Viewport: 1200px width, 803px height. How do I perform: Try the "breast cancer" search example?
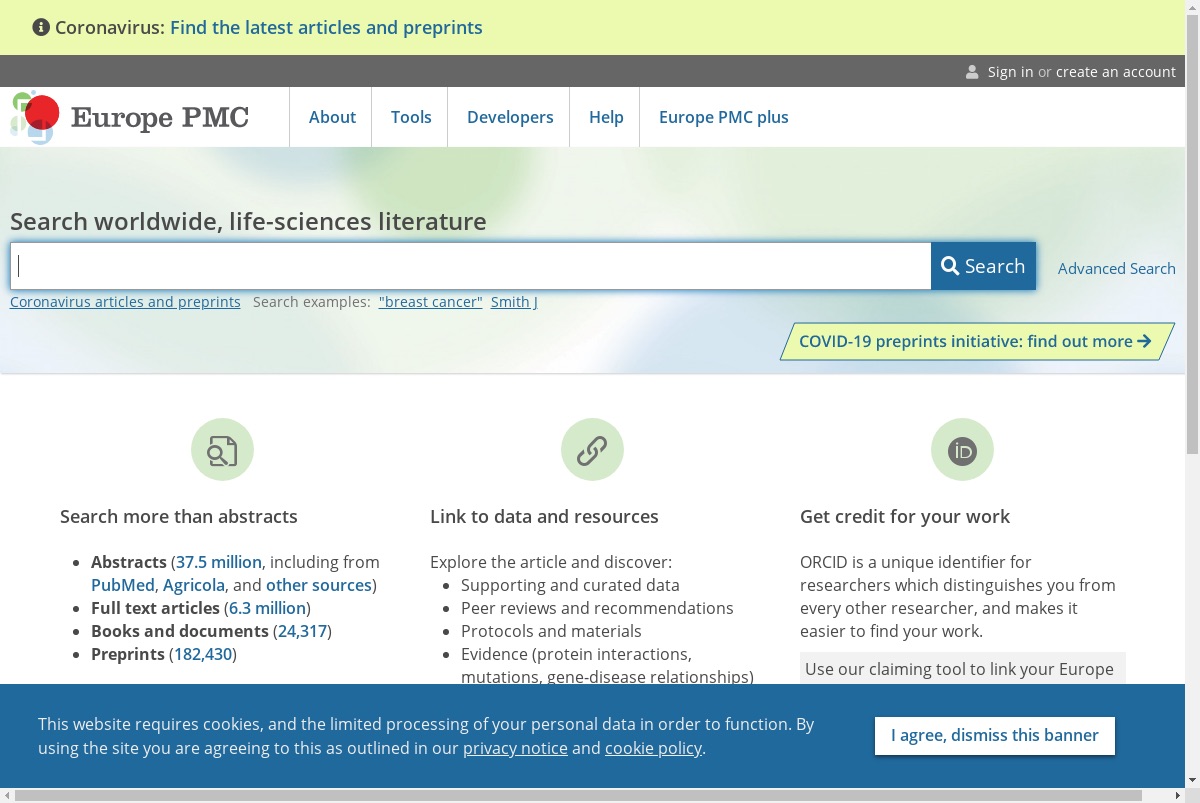click(431, 302)
